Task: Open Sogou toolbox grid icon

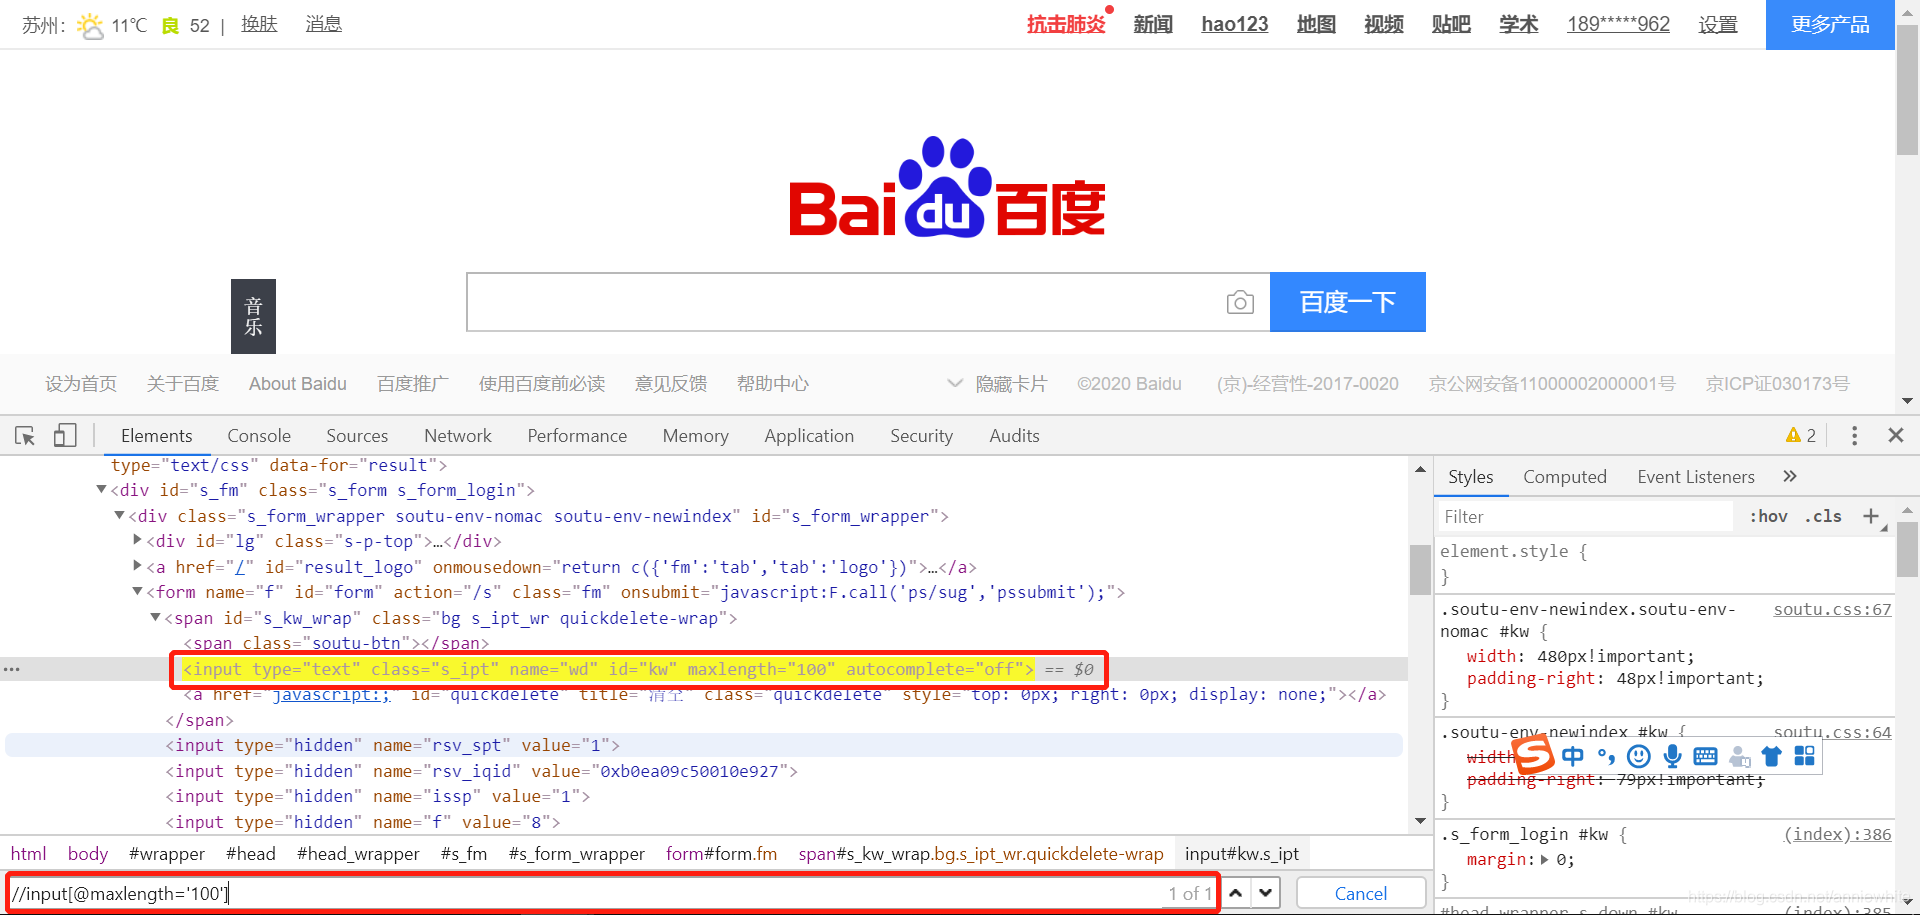Action: tap(1804, 756)
